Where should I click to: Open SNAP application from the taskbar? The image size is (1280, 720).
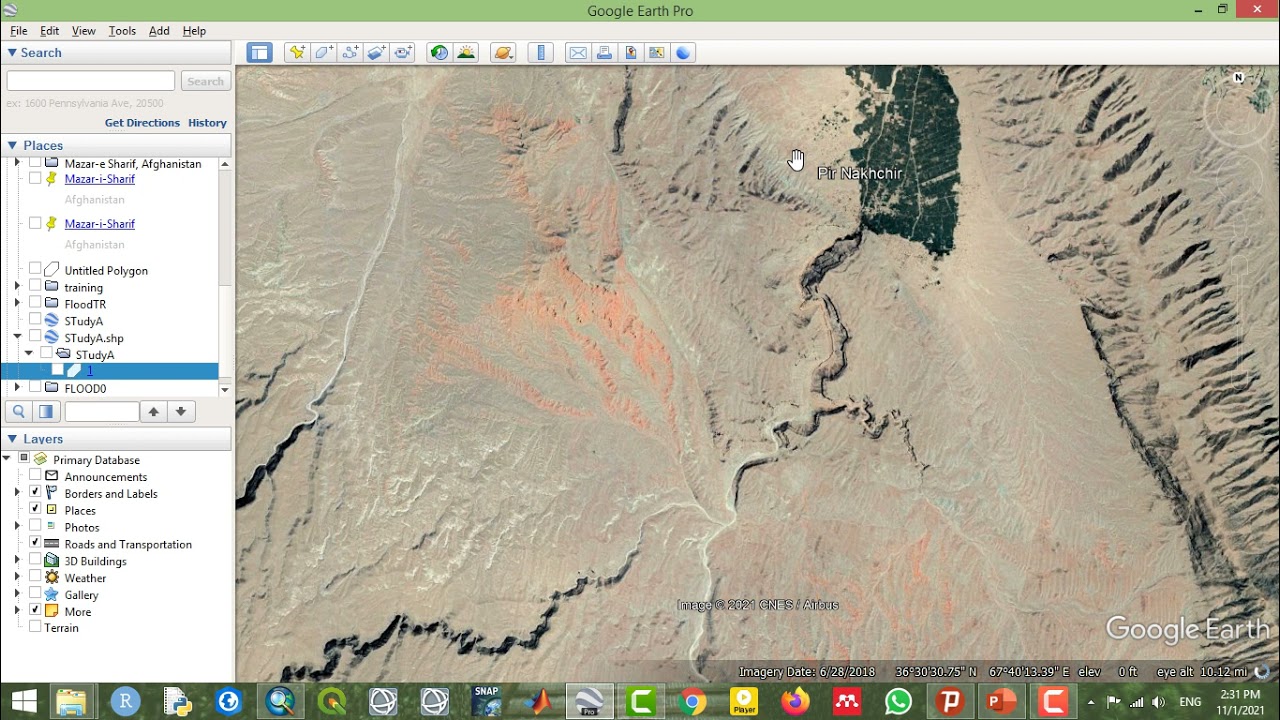(x=487, y=702)
